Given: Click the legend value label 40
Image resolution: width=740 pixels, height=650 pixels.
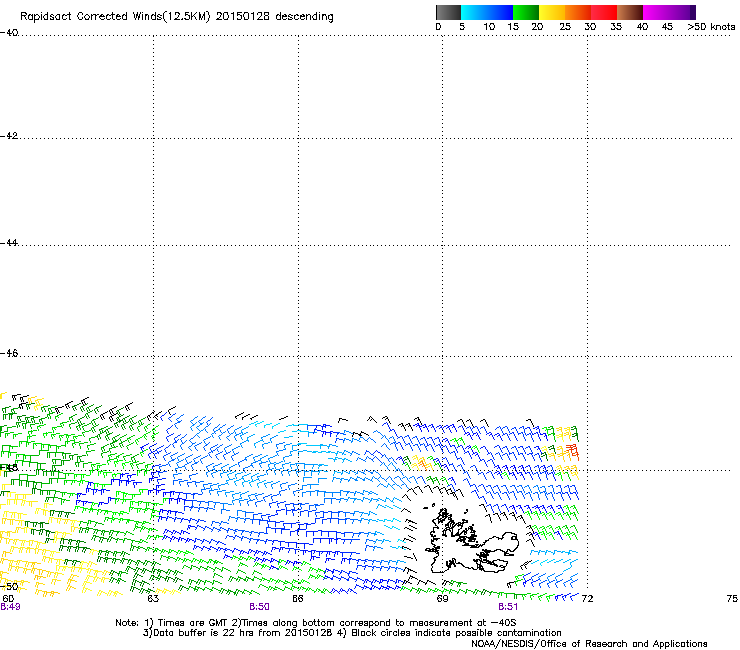Looking at the screenshot, I should coord(642,27).
